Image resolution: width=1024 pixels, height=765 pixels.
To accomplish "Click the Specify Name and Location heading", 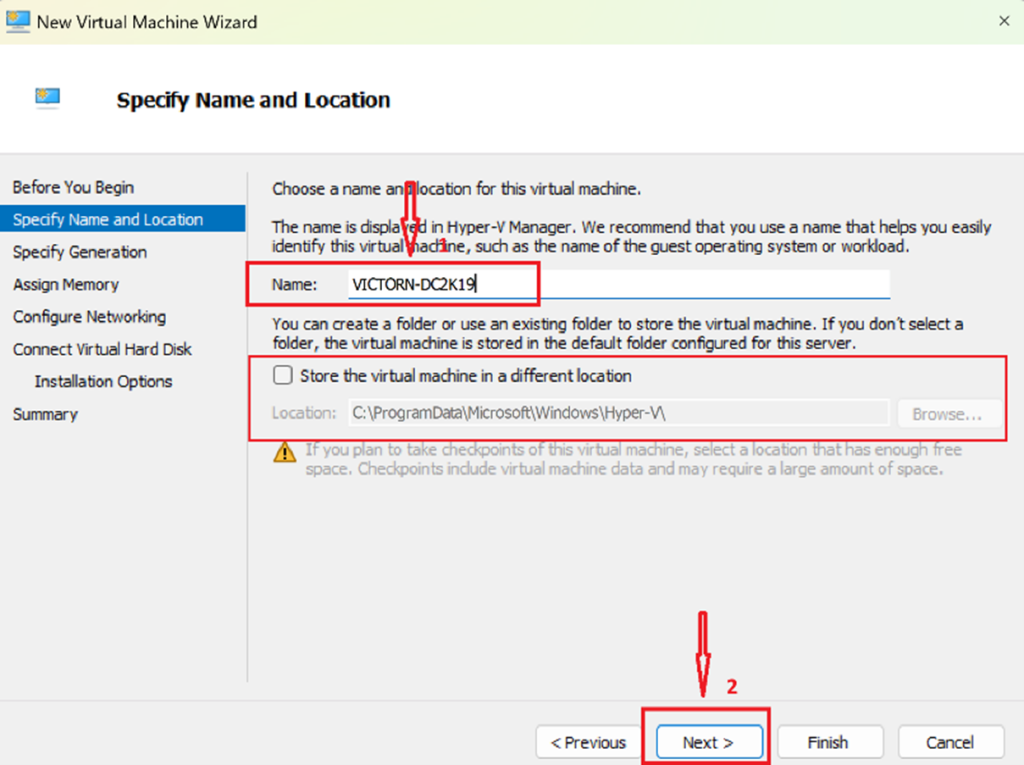I will click(x=253, y=100).
